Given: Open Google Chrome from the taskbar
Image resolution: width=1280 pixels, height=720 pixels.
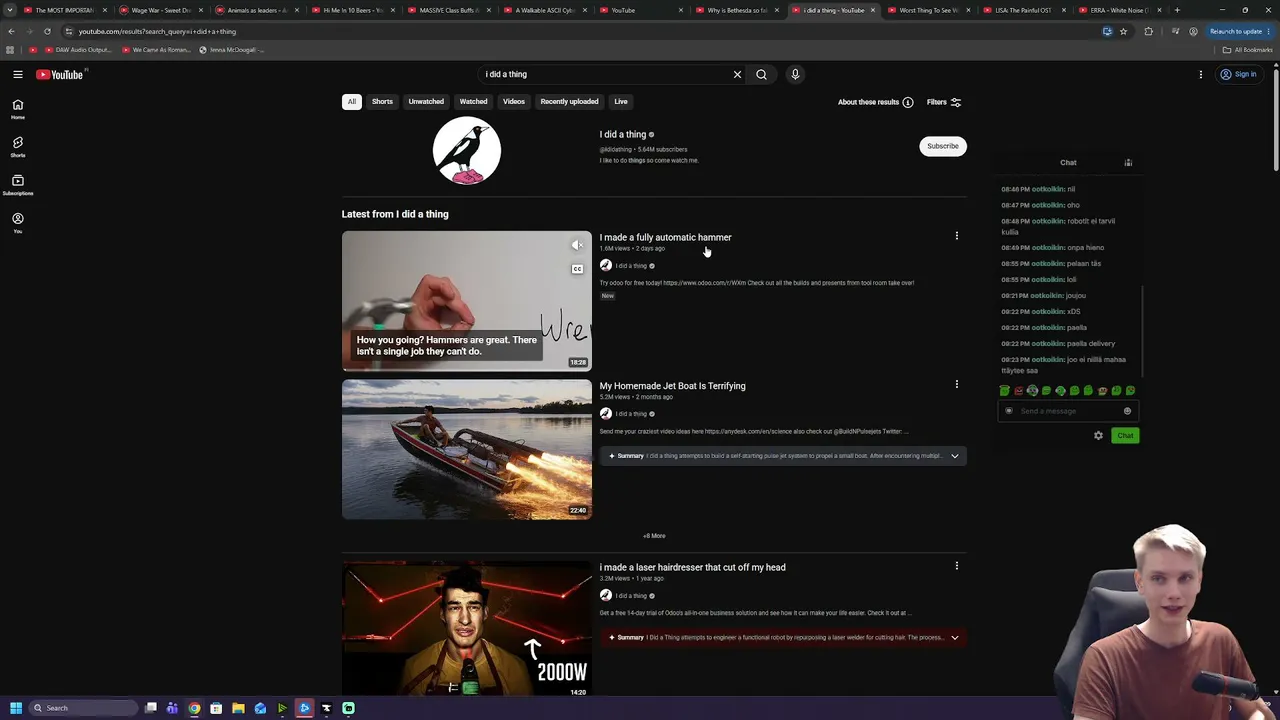Looking at the screenshot, I should point(194,708).
